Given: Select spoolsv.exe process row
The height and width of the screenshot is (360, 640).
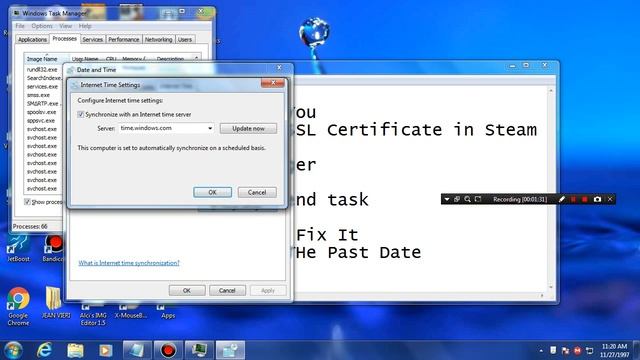Looking at the screenshot, I should [42, 112].
